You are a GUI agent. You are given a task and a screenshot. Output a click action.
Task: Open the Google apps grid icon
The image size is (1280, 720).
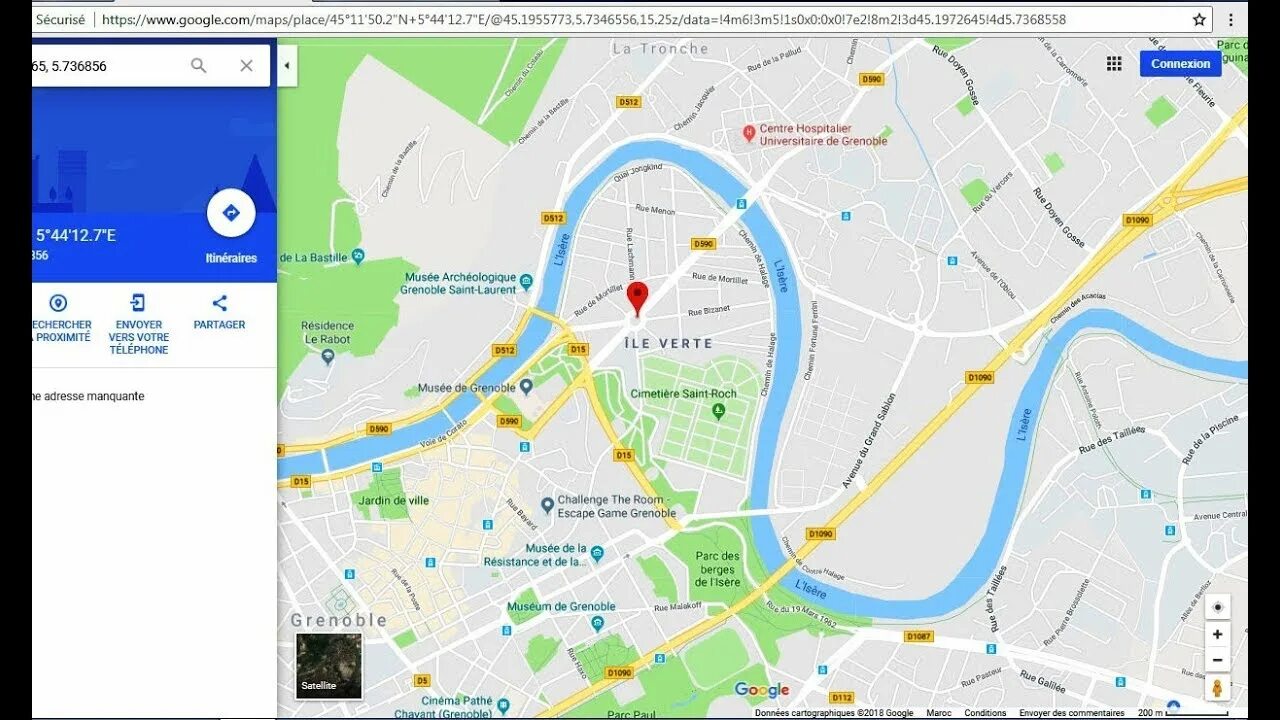[1114, 63]
